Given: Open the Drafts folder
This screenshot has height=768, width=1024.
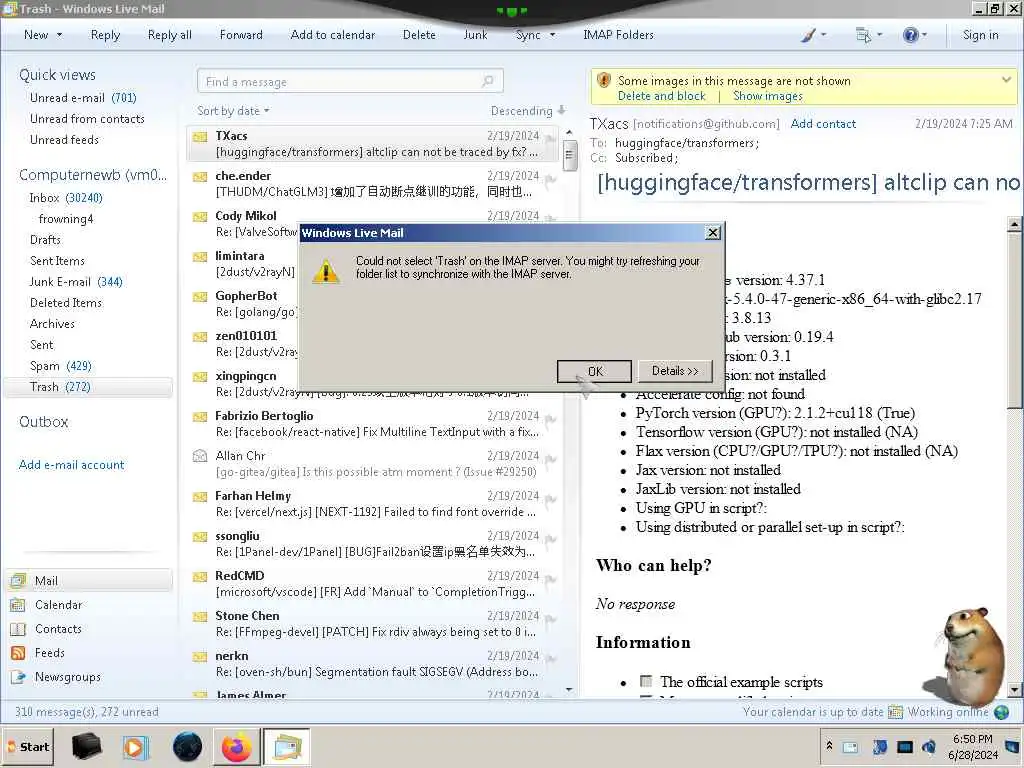Looking at the screenshot, I should (45, 240).
